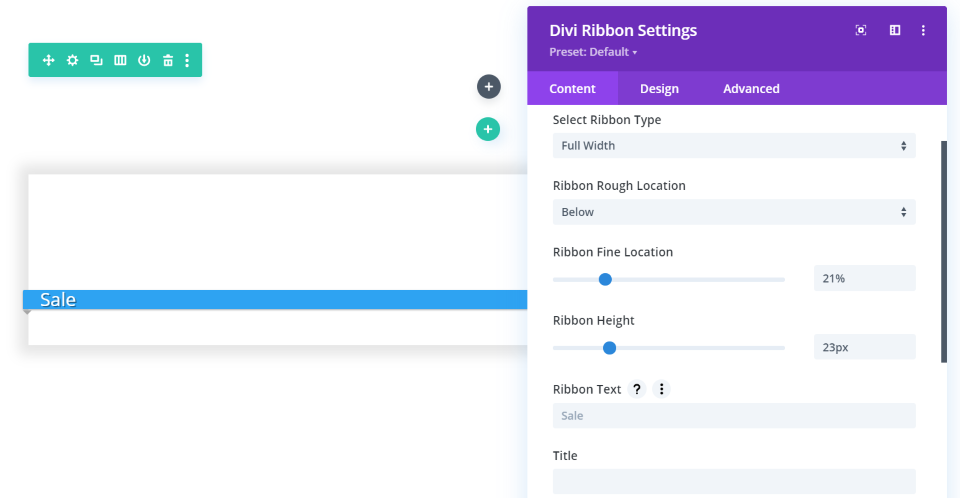The width and height of the screenshot is (960, 498).
Task: Open Select Ribbon Type dropdown
Action: (x=734, y=146)
